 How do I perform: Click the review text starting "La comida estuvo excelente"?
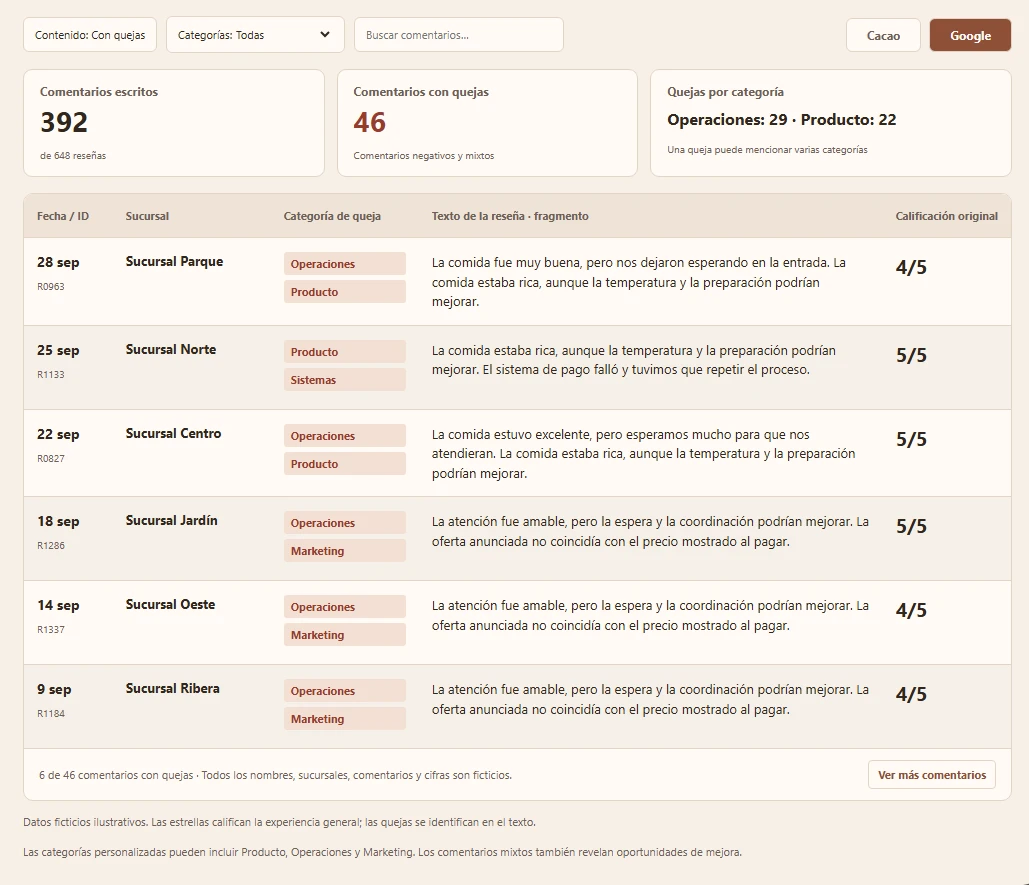click(x=643, y=453)
